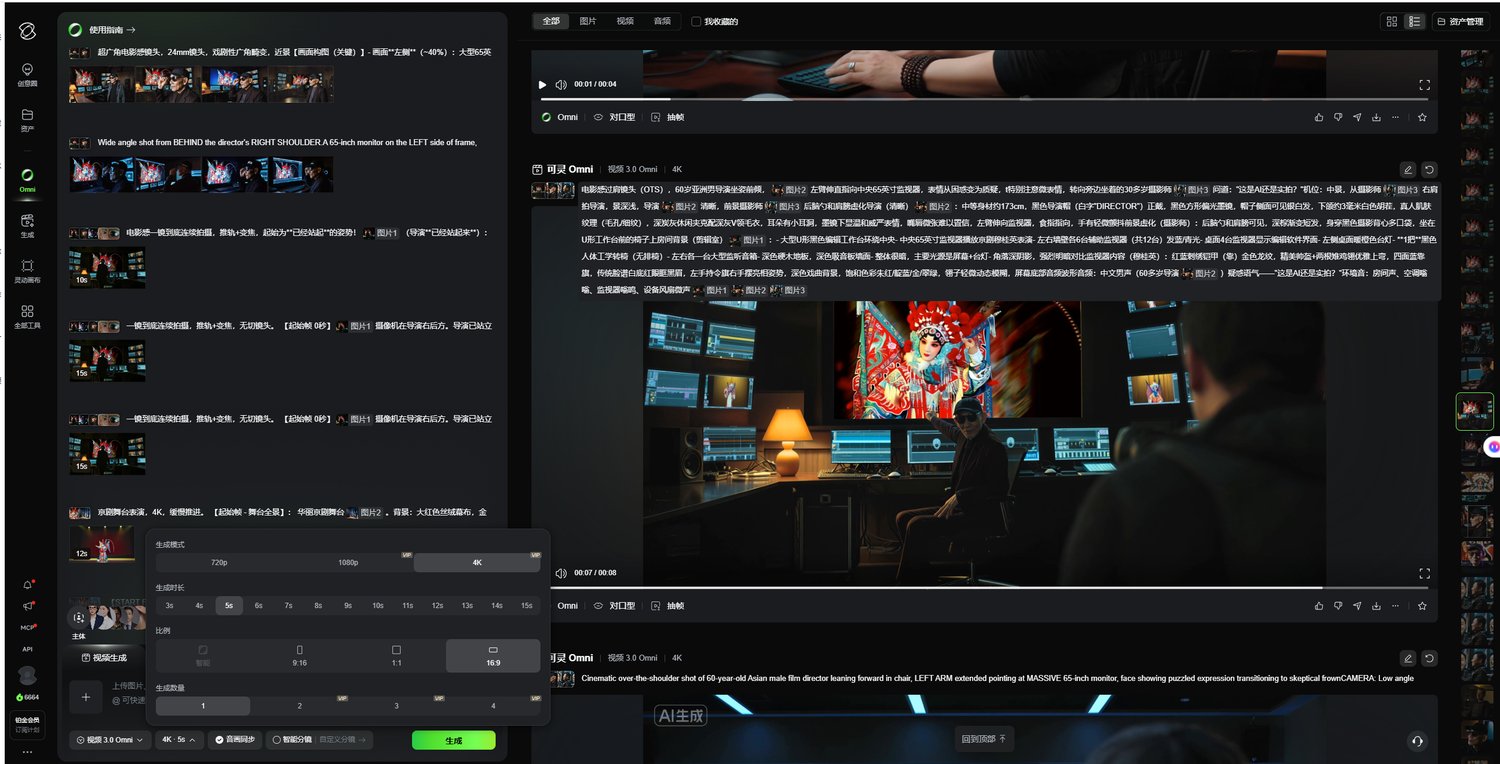Screen dimensions: 1500x764
Task: Open the 主体 subject picker
Action: tap(79, 623)
